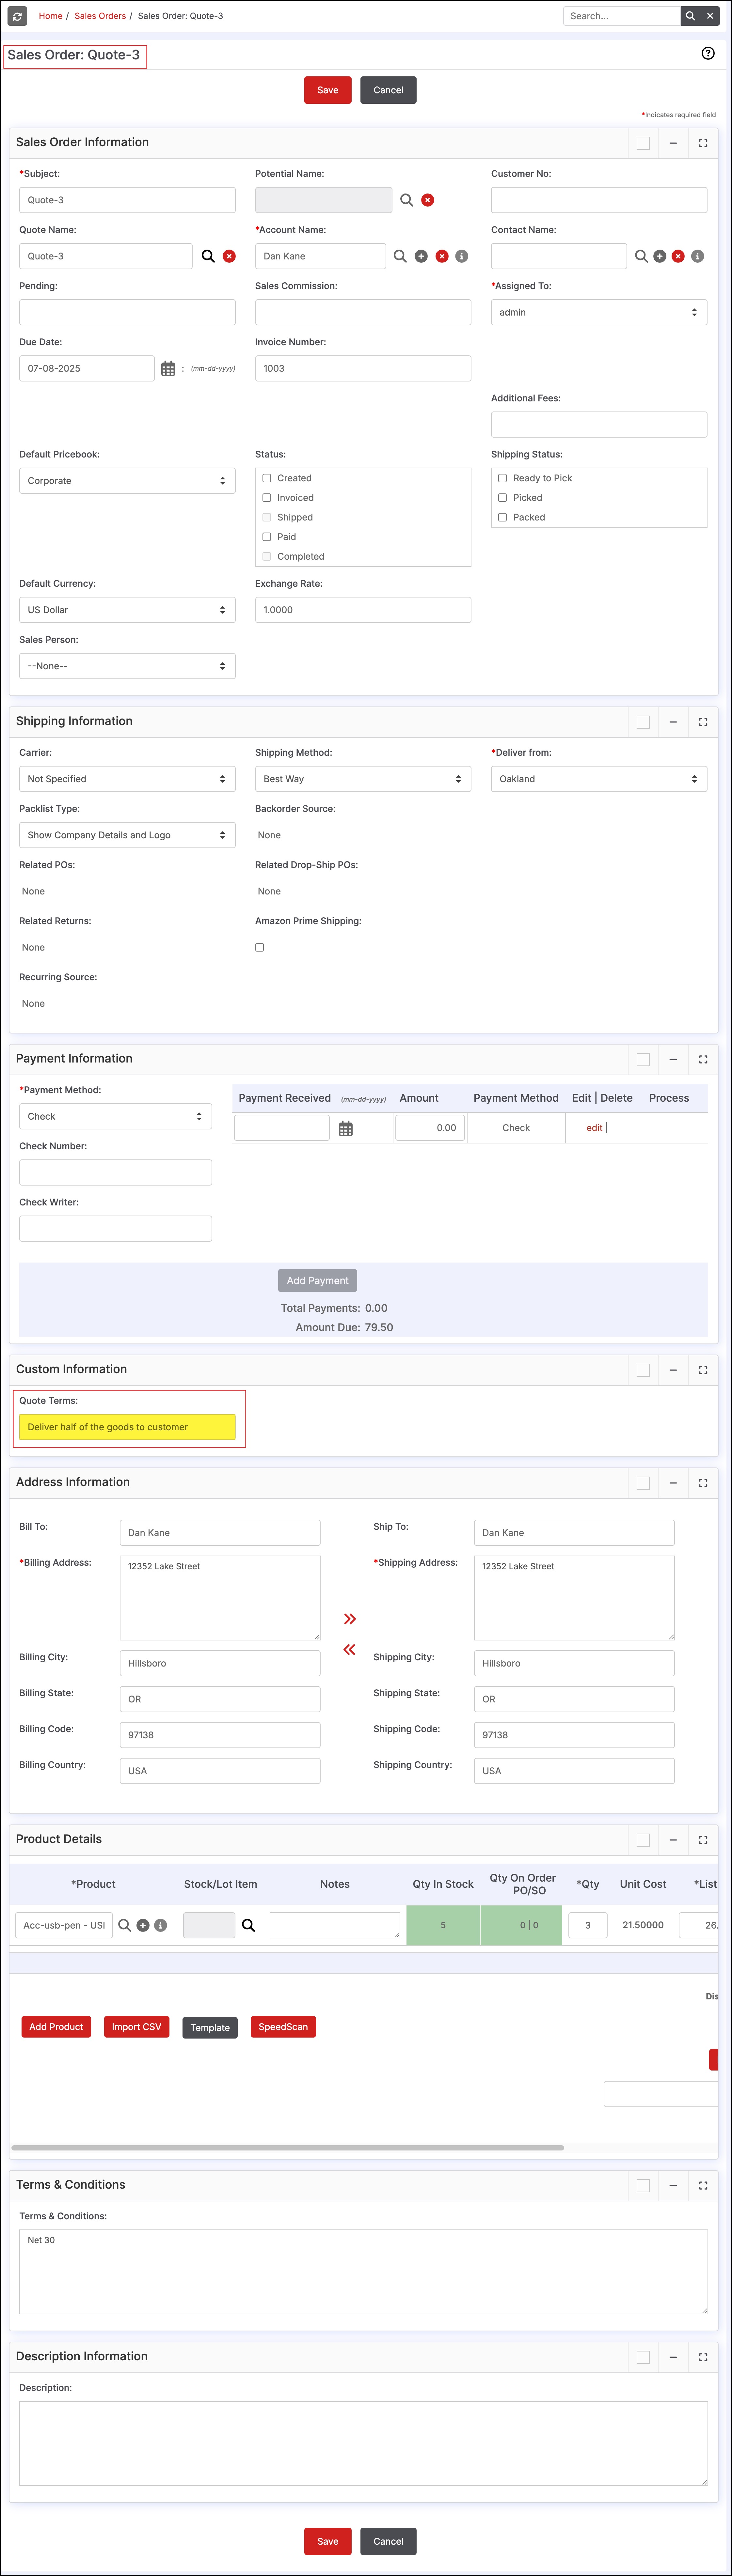Search contacts beside the Contact Name field
The image size is (732, 2576).
(x=641, y=256)
